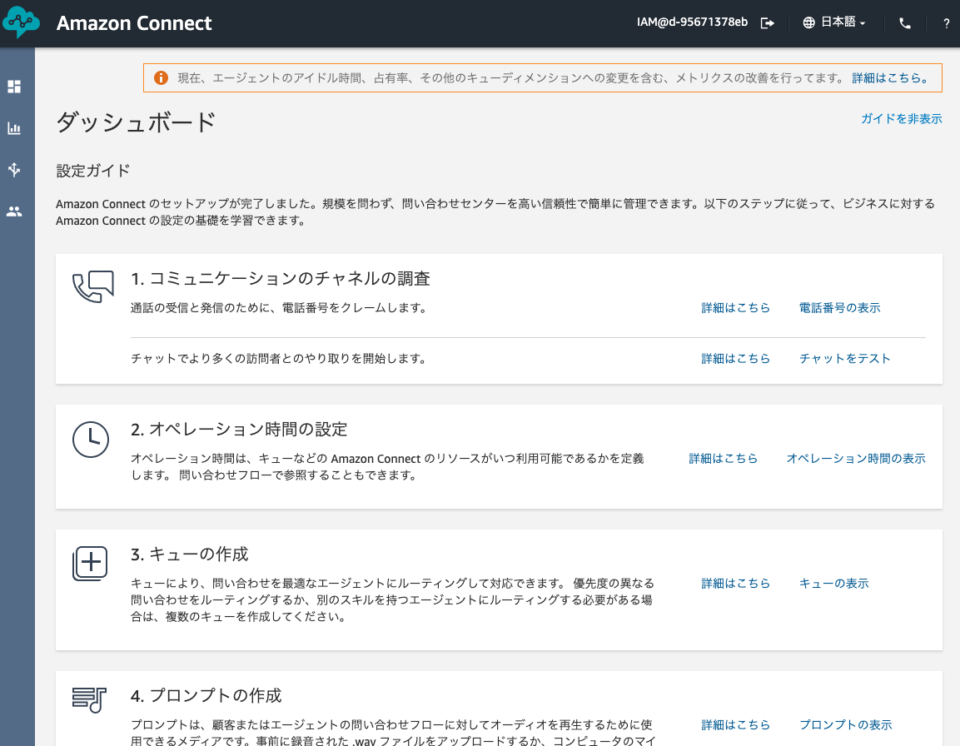
Task: Click the Amazon Connect cloud logo
Action: (x=21, y=23)
